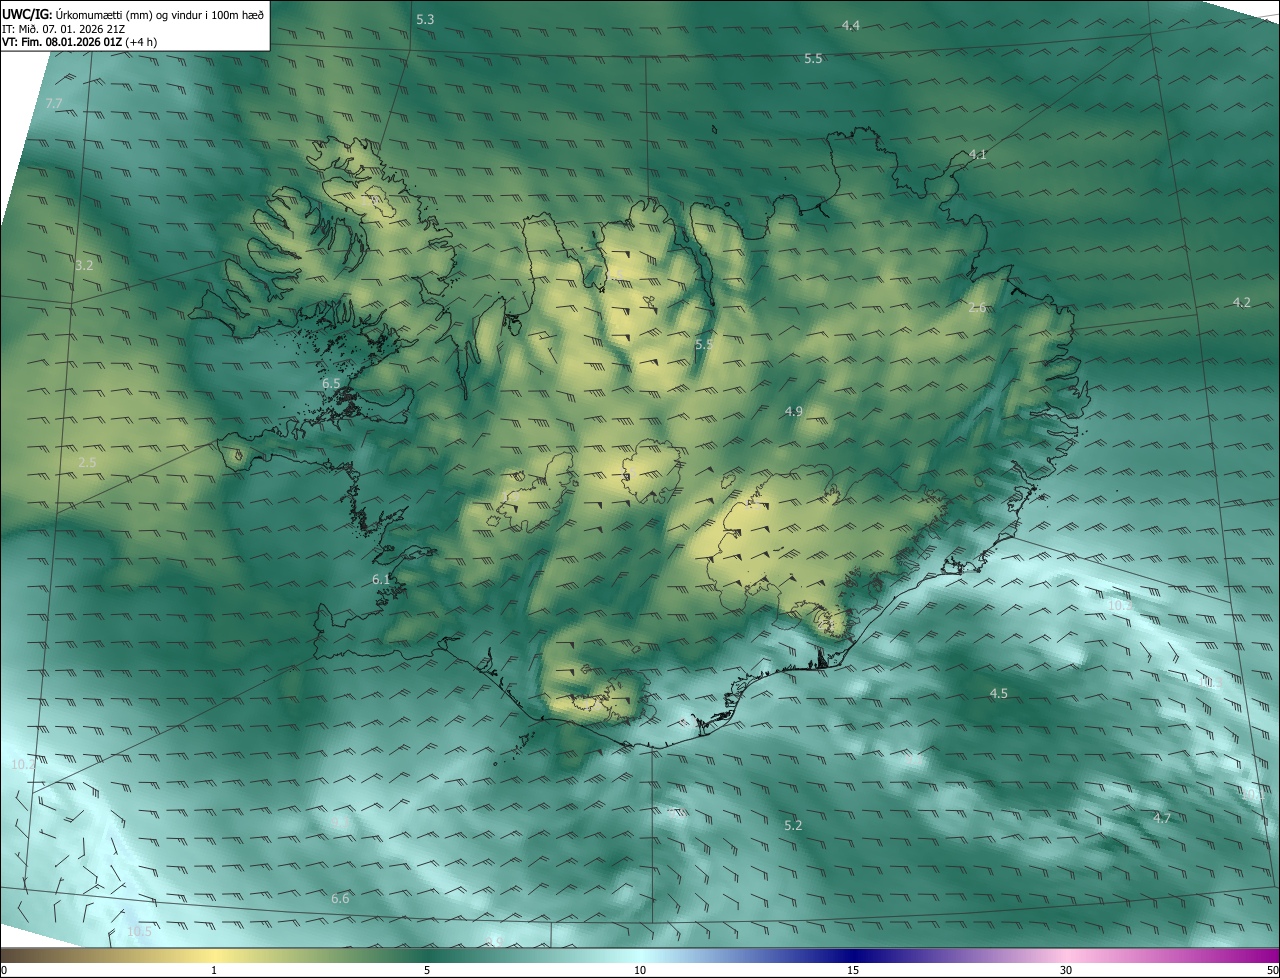The image size is (1280, 978).
Task: Select the 7.7 value label
Action: tap(54, 103)
